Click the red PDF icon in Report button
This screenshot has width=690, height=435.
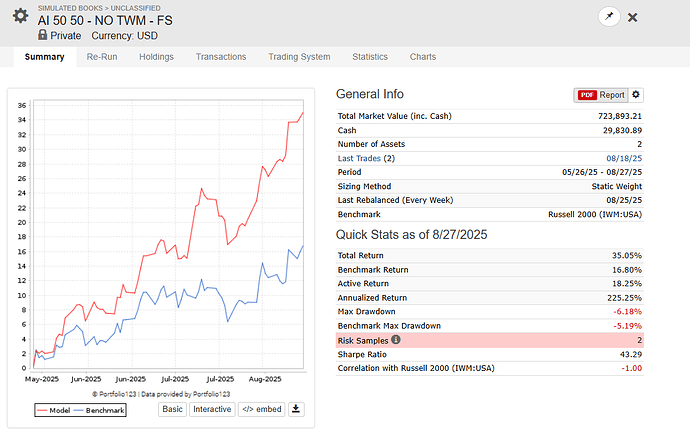tap(587, 95)
